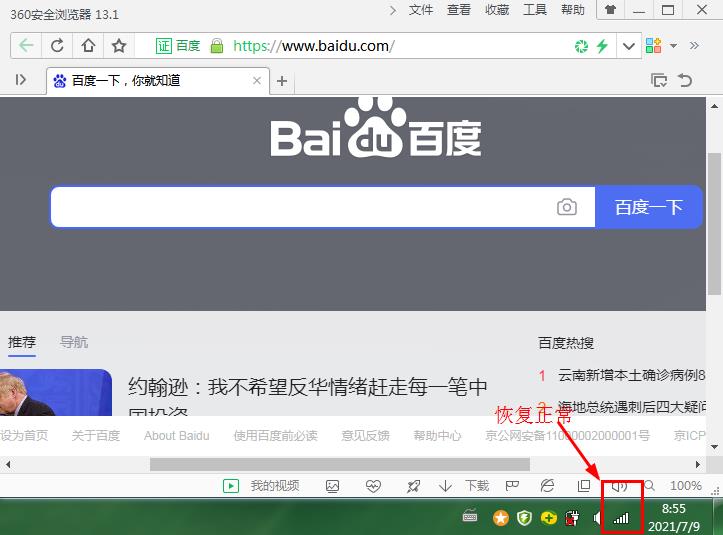The width and height of the screenshot is (723, 535).
Task: Toggle the sidebar panel icon left of tabs
Action: pyautogui.click(x=20, y=80)
